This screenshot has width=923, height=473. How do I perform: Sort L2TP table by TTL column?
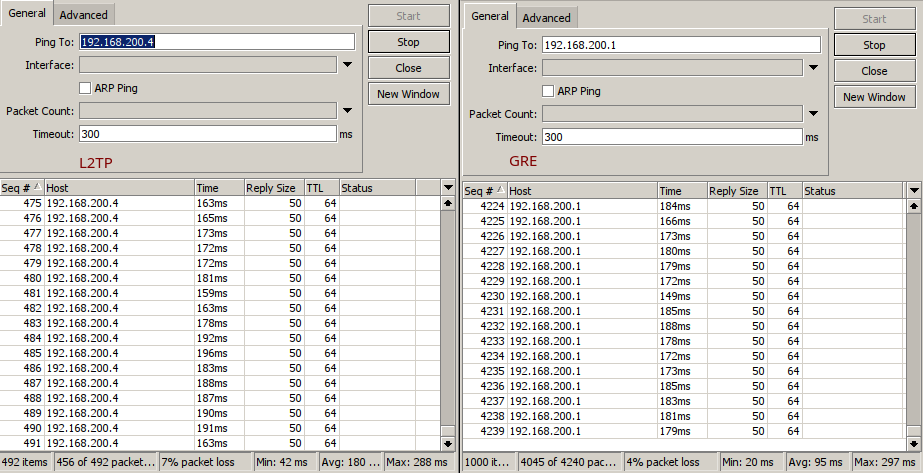click(x=322, y=188)
